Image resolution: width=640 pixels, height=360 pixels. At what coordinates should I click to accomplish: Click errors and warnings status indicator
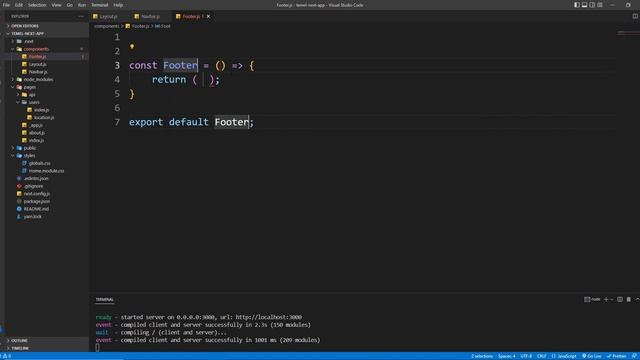coord(7,356)
